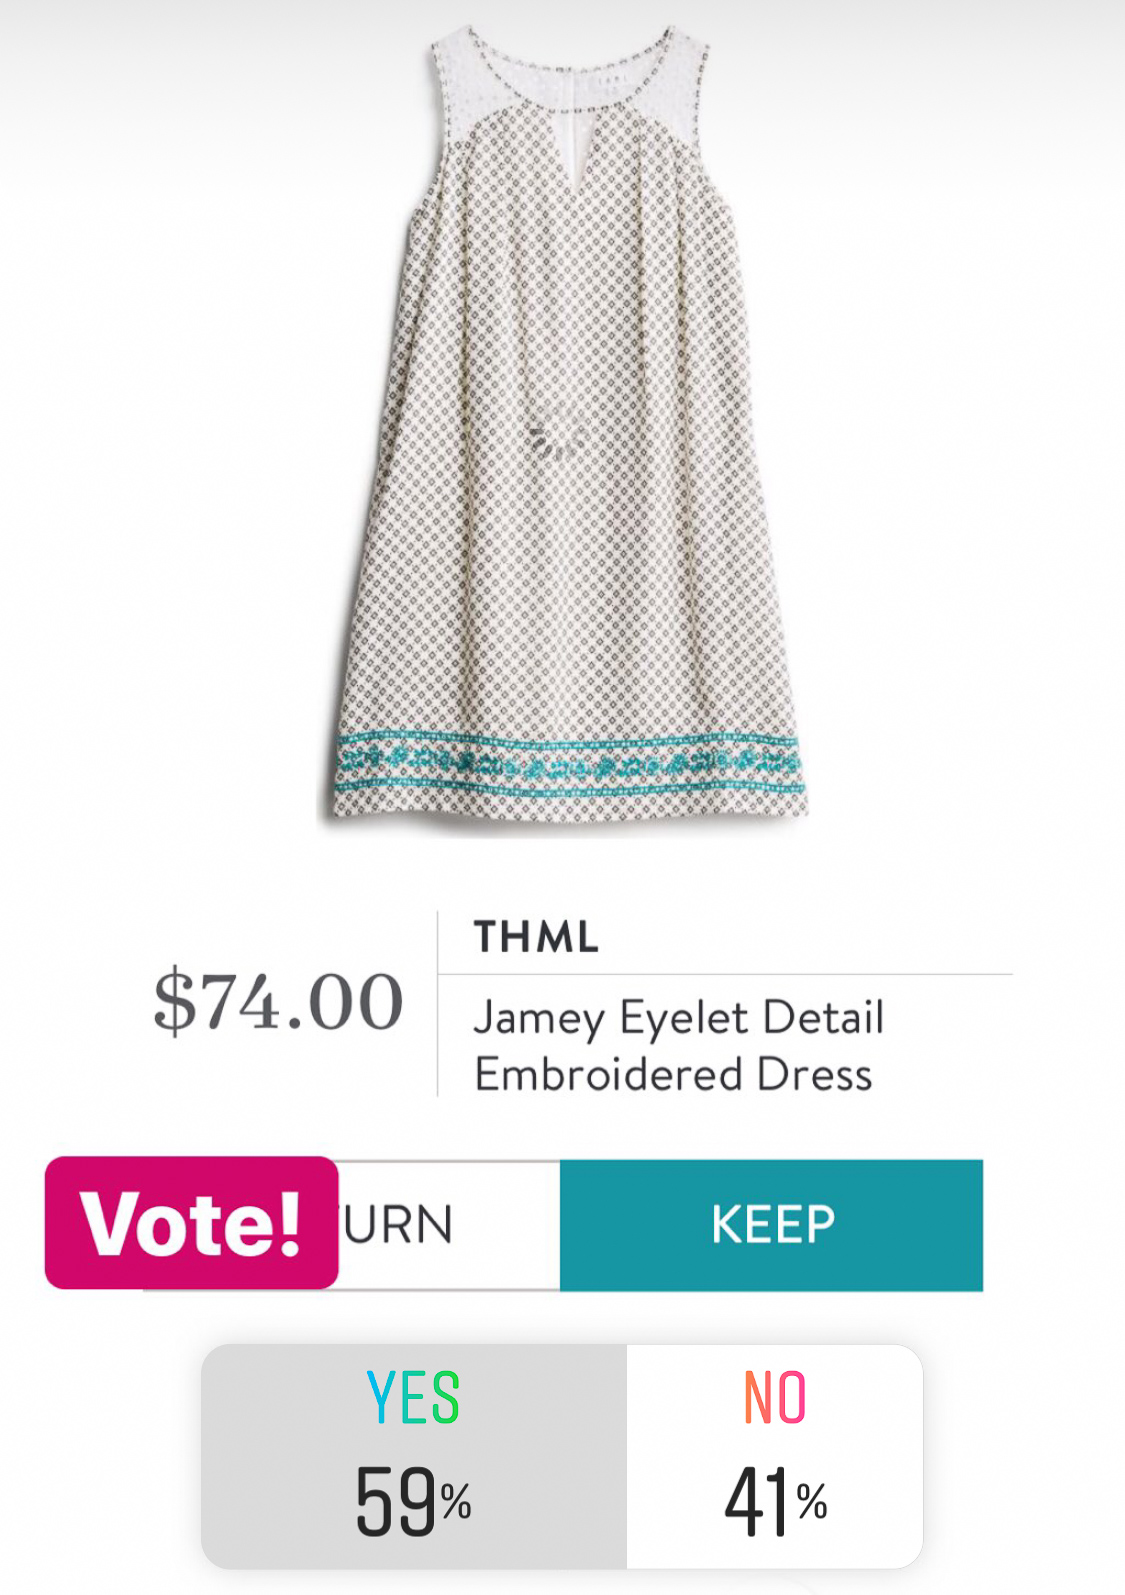Tap the 59% result under YES

(413, 1501)
